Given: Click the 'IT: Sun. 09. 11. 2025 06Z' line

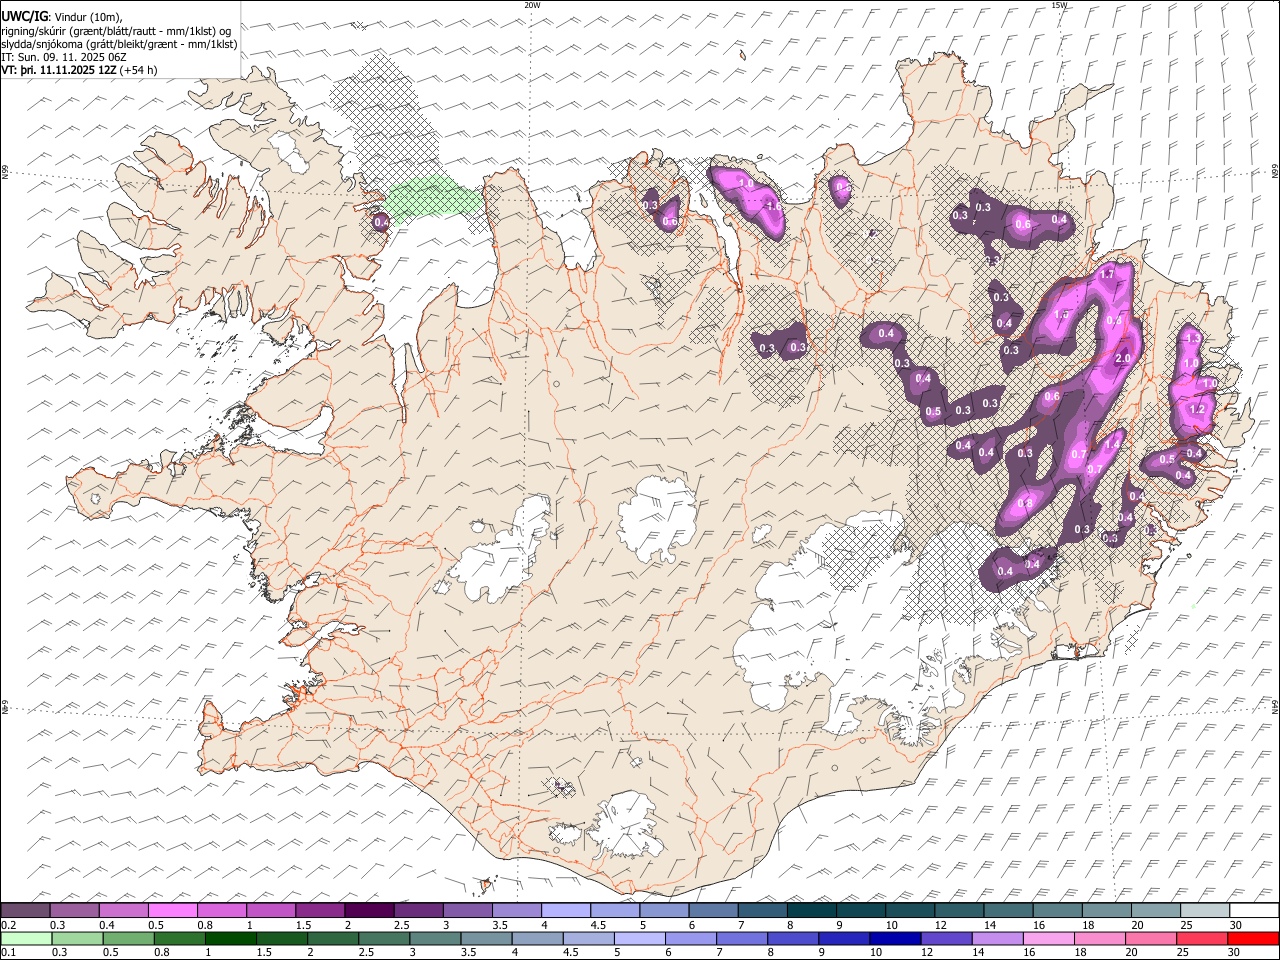Looking at the screenshot, I should 64,57.
